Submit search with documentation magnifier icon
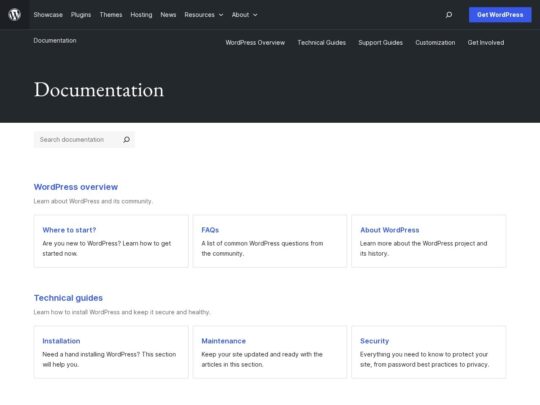The image size is (540, 405). point(126,139)
